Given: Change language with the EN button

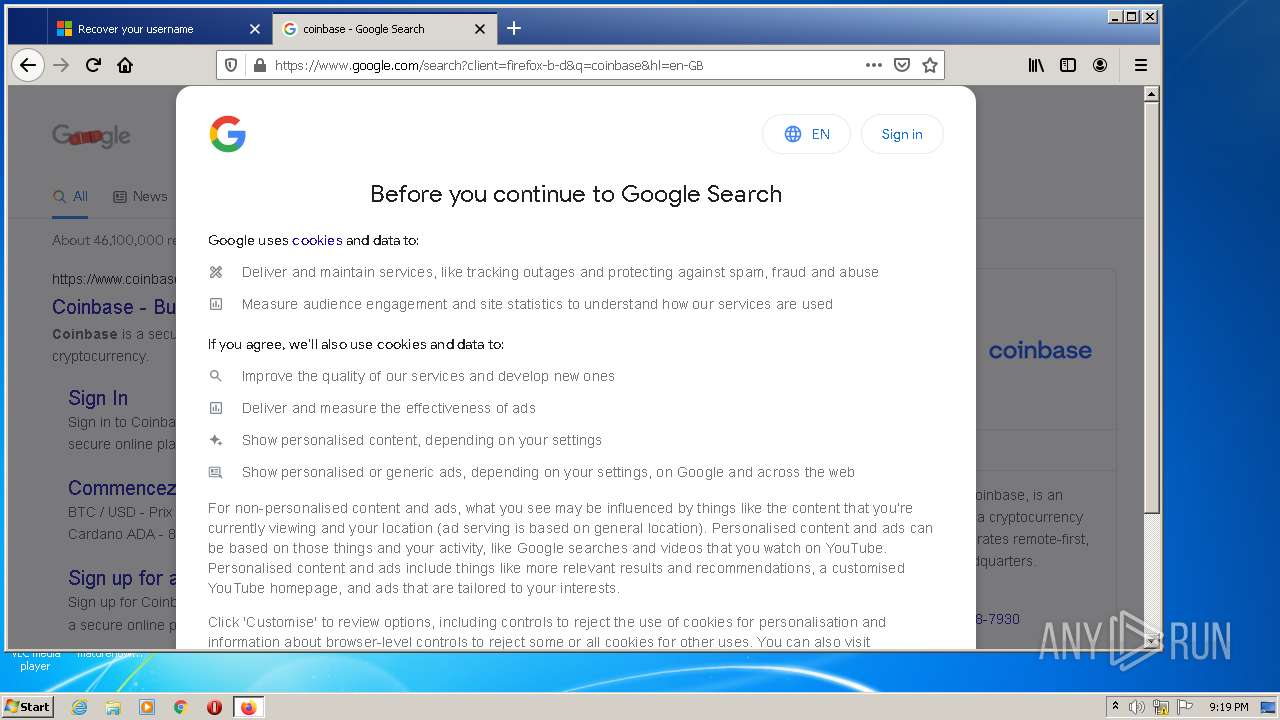Looking at the screenshot, I should [x=806, y=134].
